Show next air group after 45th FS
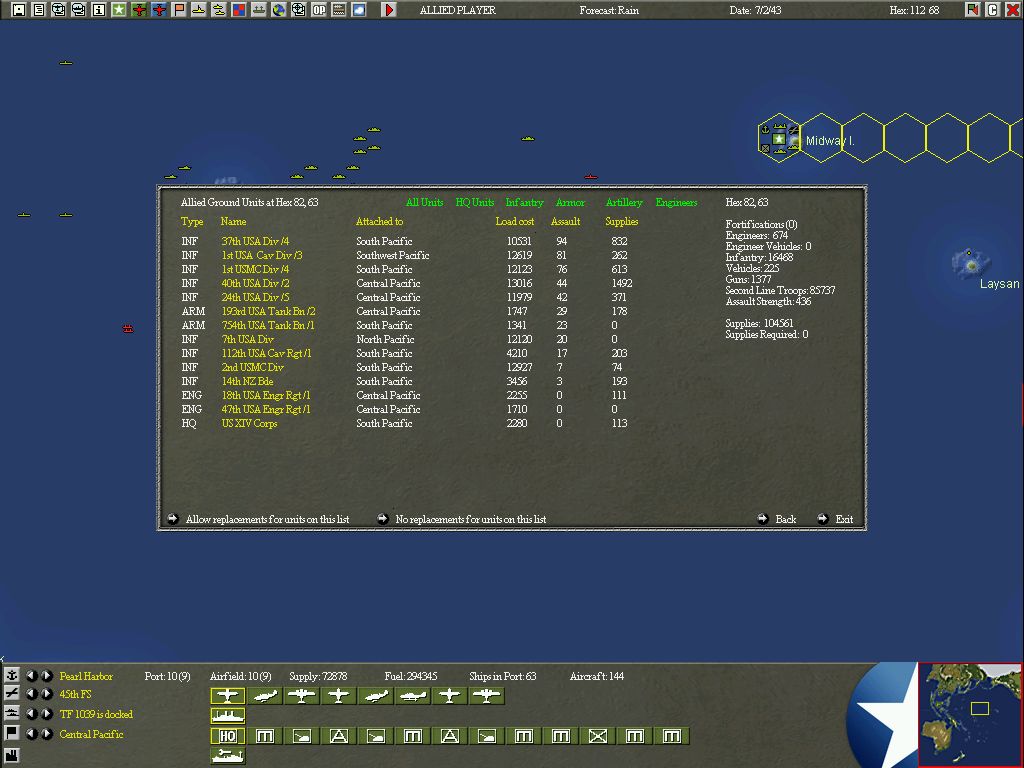Image resolution: width=1024 pixels, height=768 pixels. click(x=46, y=694)
